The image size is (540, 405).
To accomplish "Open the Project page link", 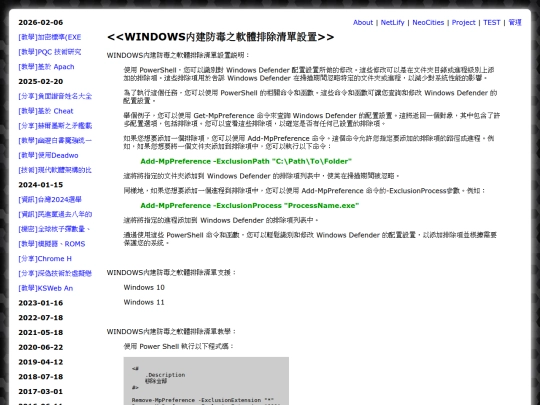I will coord(464,22).
